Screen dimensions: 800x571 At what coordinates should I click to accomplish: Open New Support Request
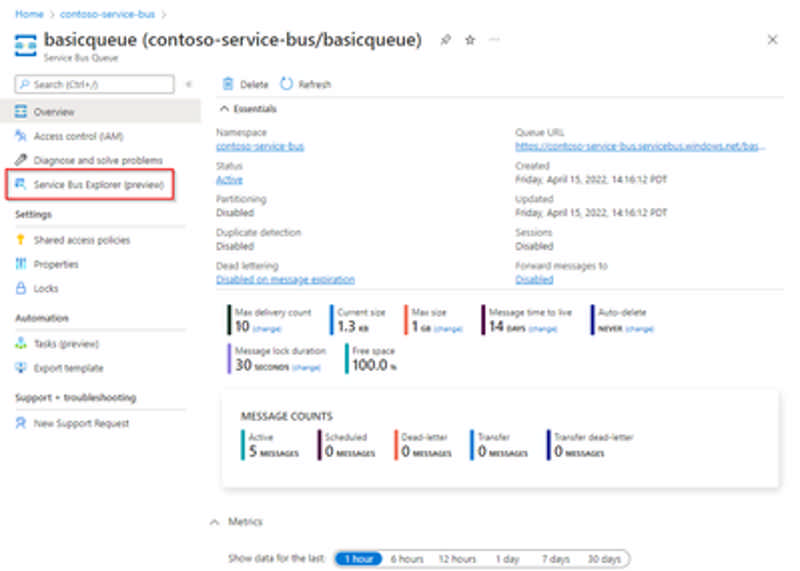coord(81,424)
